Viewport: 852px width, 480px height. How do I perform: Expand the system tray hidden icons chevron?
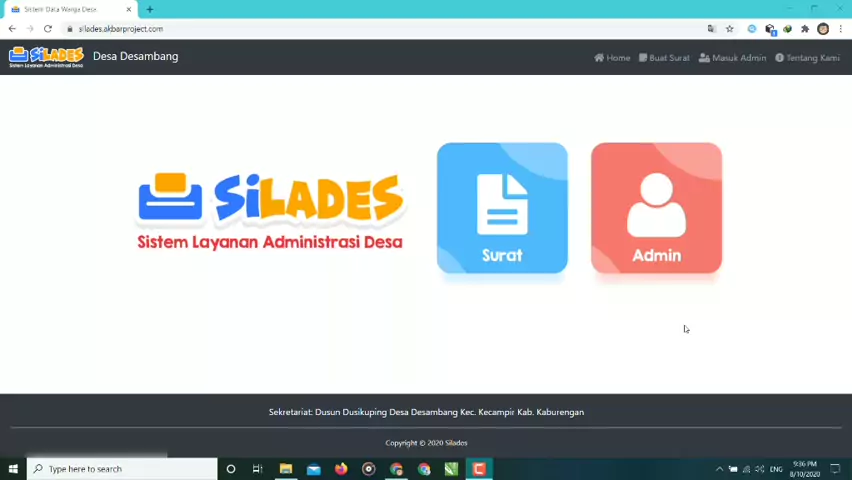[x=719, y=469]
